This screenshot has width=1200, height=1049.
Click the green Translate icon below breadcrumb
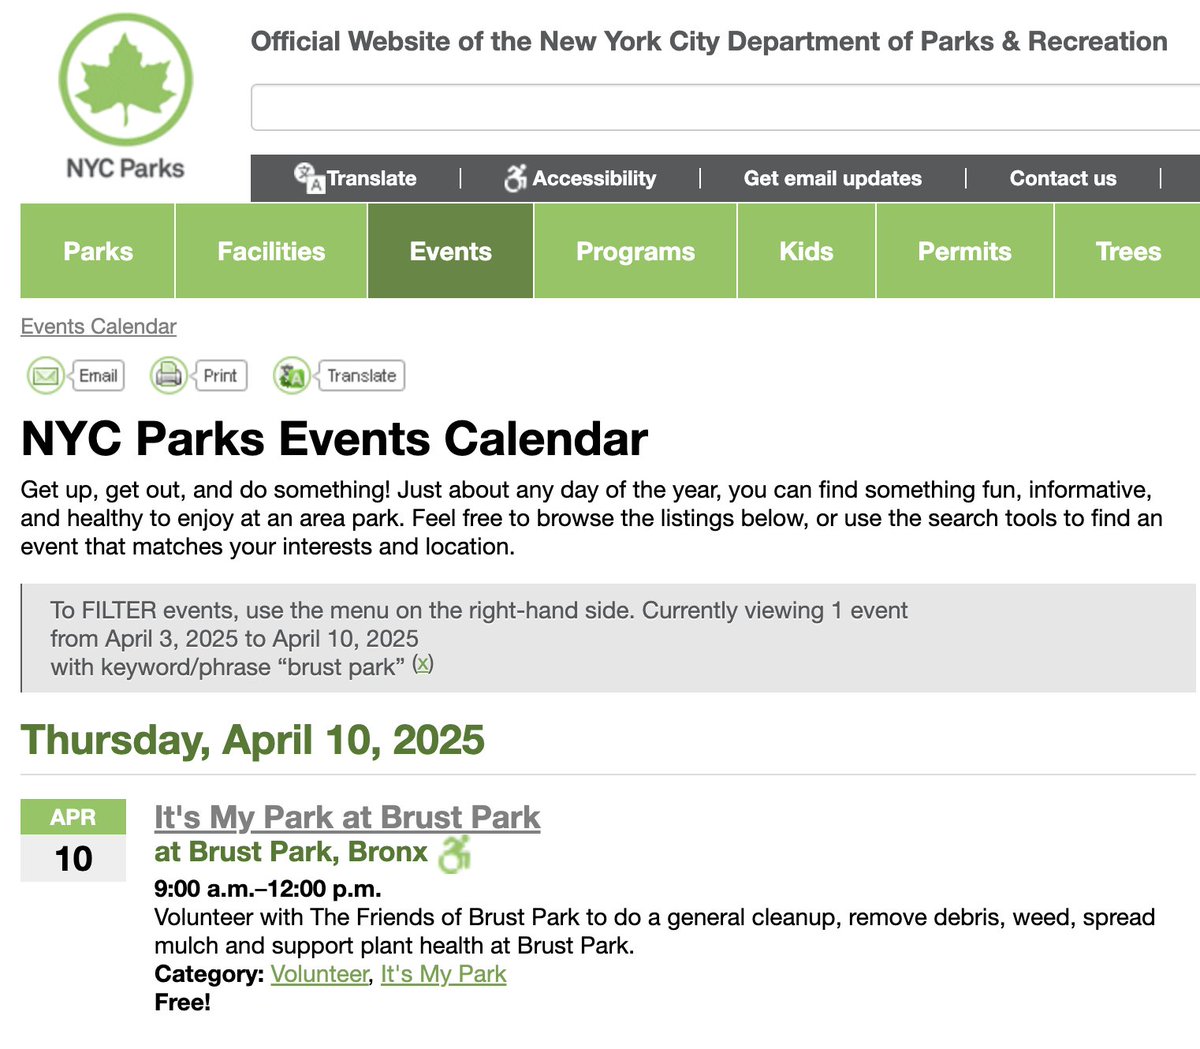pyautogui.click(x=292, y=376)
